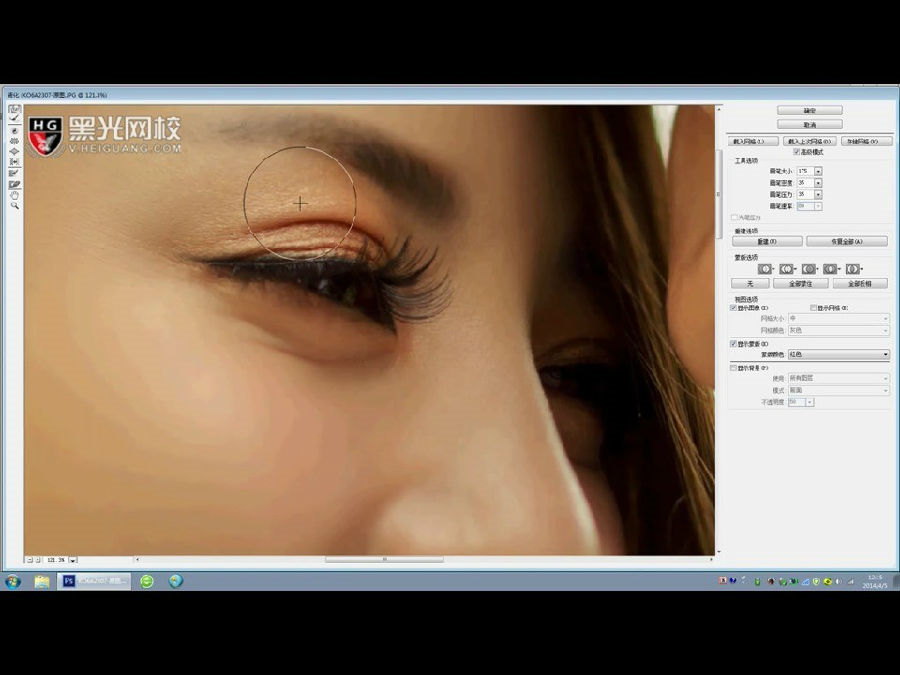Open the globe icon on the taskbar
Viewport: 900px width, 675px height.
(x=176, y=581)
